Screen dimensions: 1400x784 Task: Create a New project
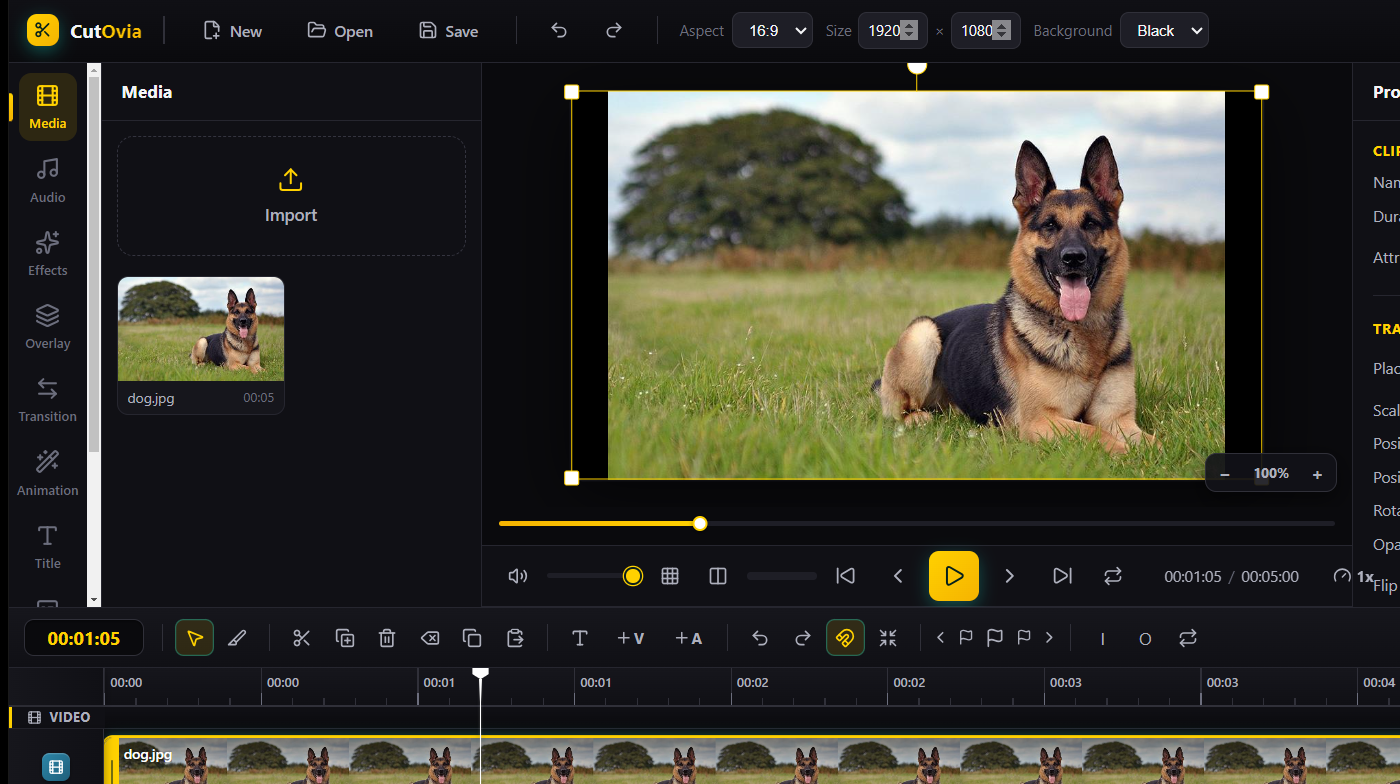(232, 31)
